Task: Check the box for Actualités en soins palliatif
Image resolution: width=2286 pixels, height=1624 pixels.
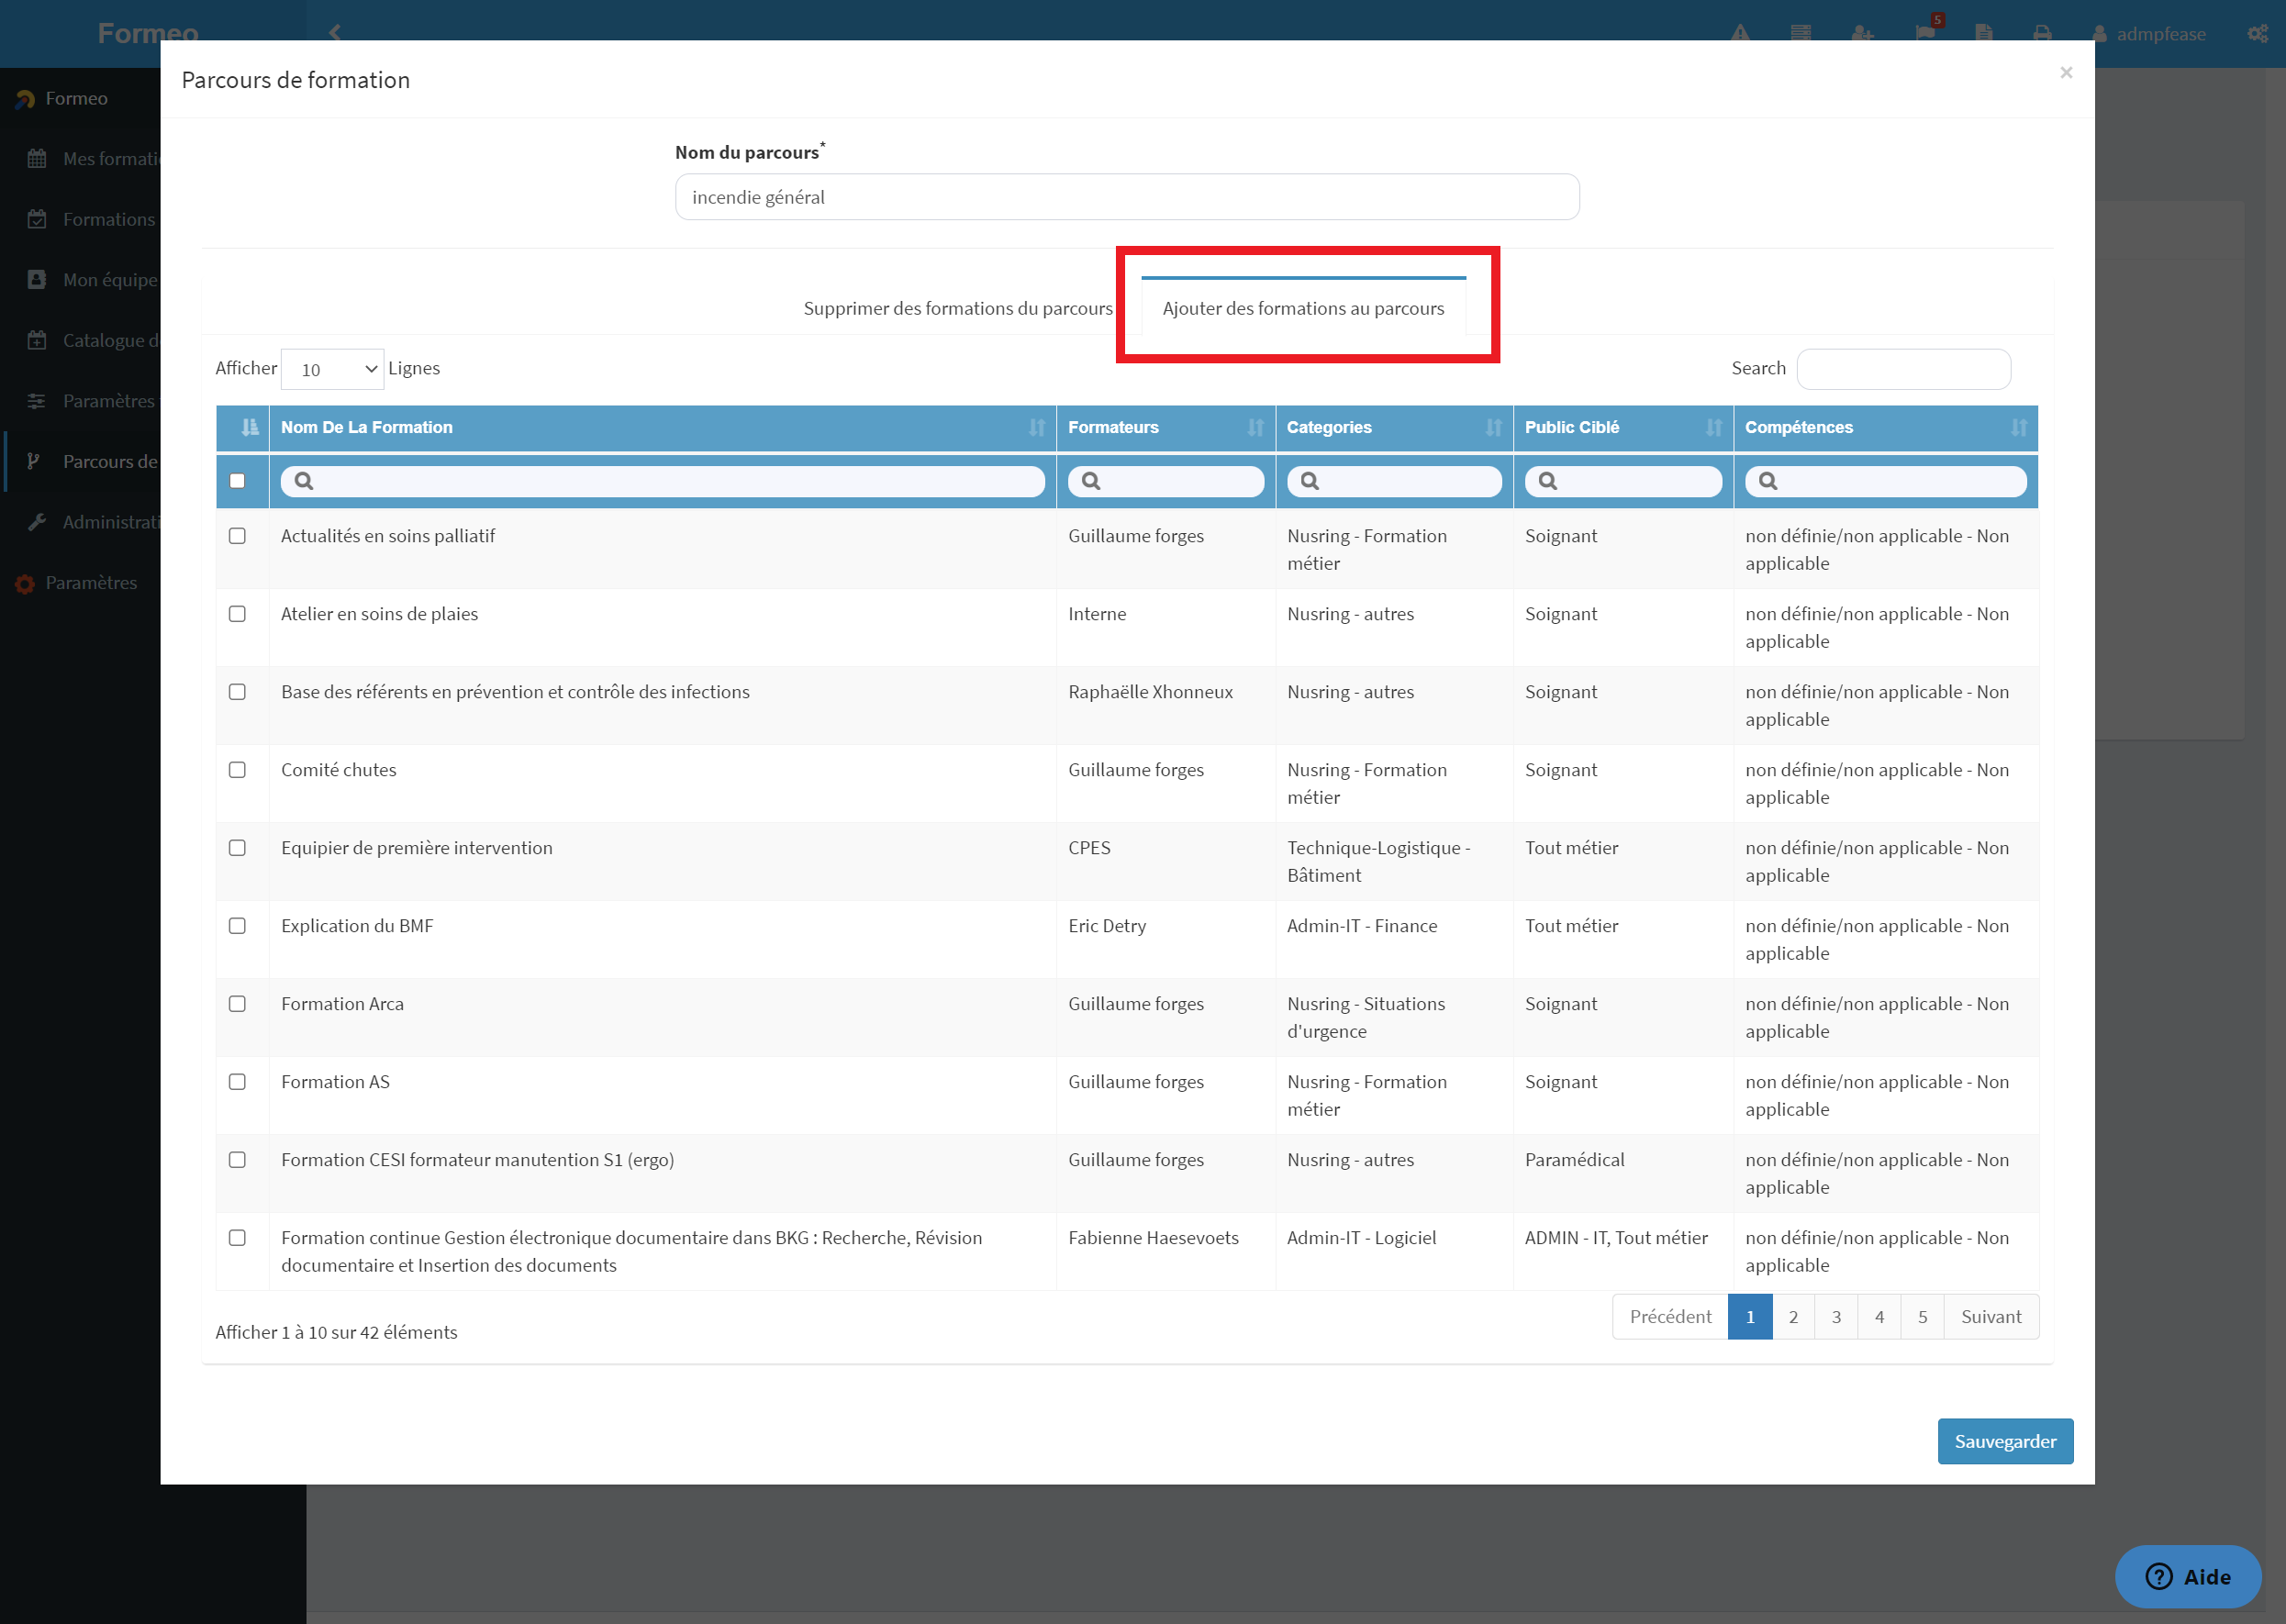Action: click(237, 536)
